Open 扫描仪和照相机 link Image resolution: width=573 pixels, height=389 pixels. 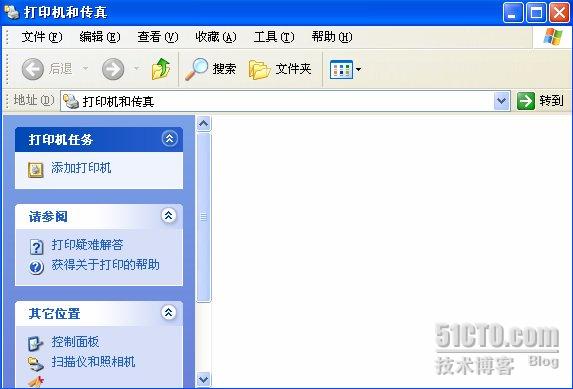click(x=93, y=362)
